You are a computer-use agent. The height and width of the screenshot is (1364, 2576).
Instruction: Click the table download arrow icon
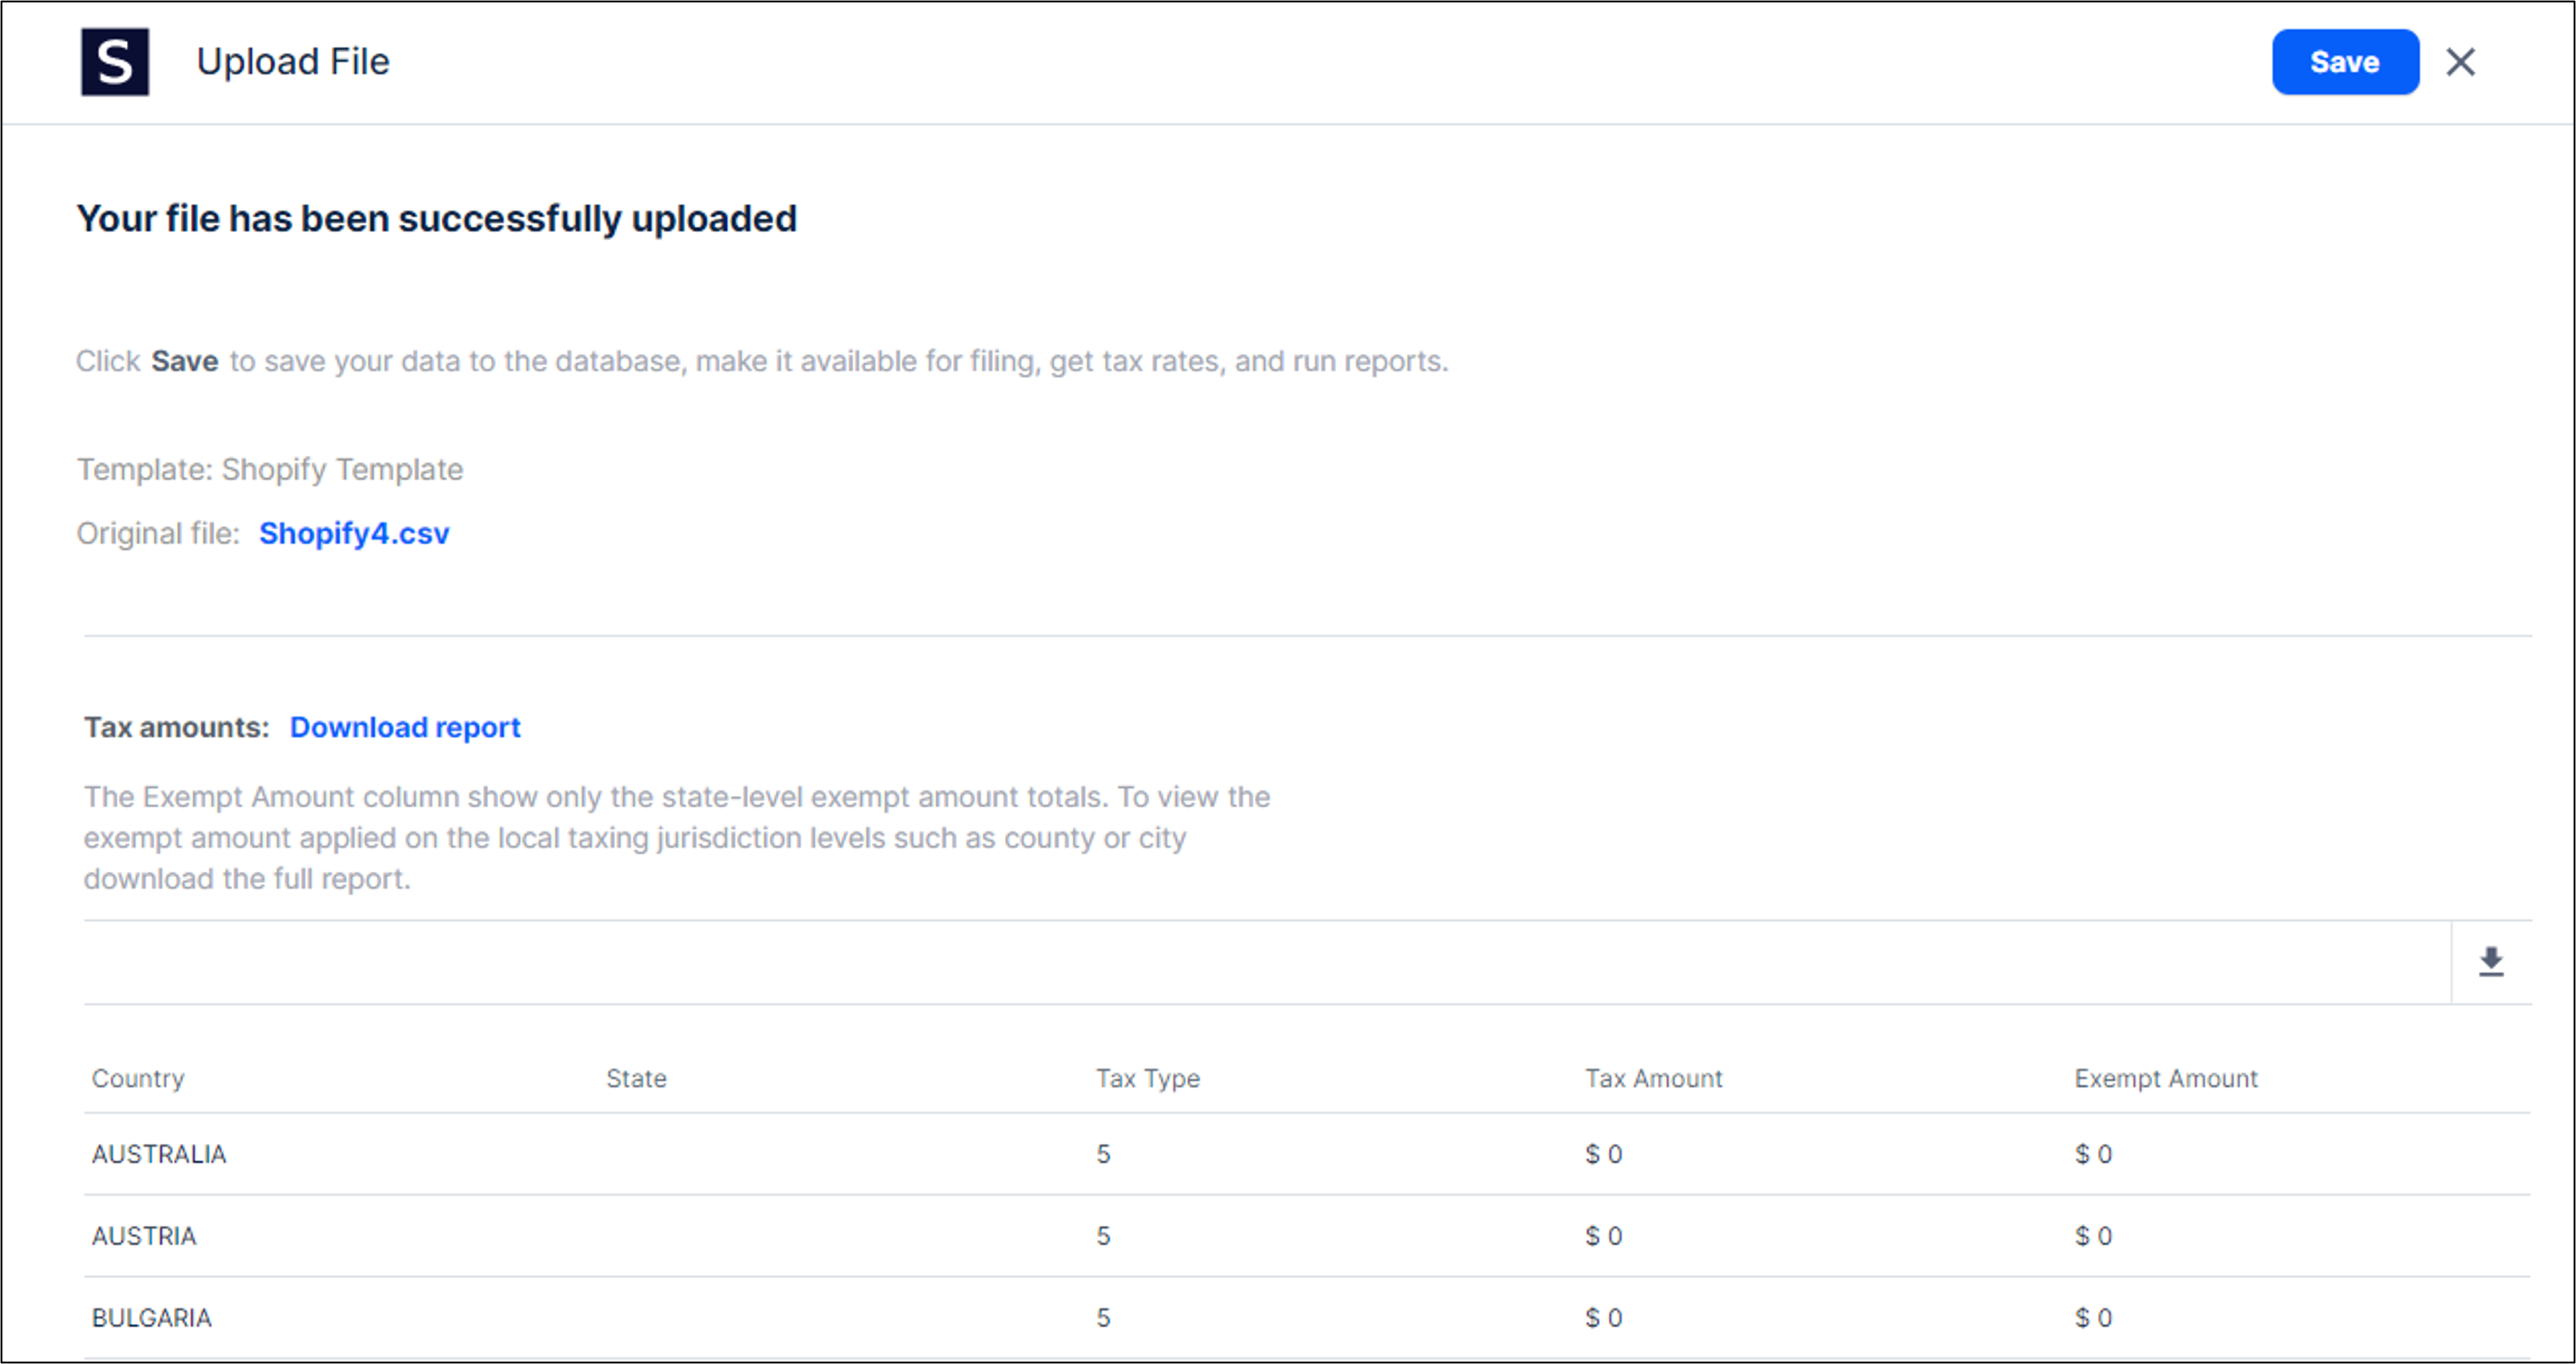[x=2490, y=962]
